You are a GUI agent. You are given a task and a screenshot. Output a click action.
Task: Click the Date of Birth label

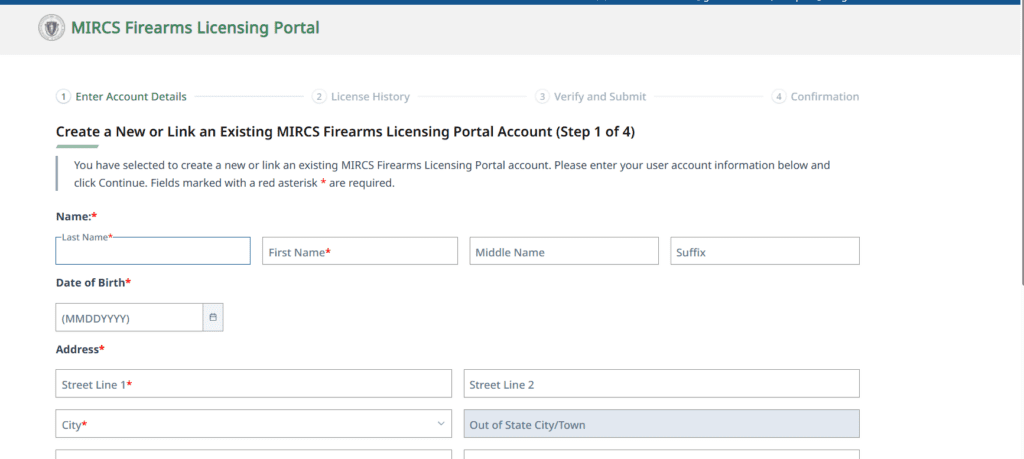pyautogui.click(x=93, y=282)
